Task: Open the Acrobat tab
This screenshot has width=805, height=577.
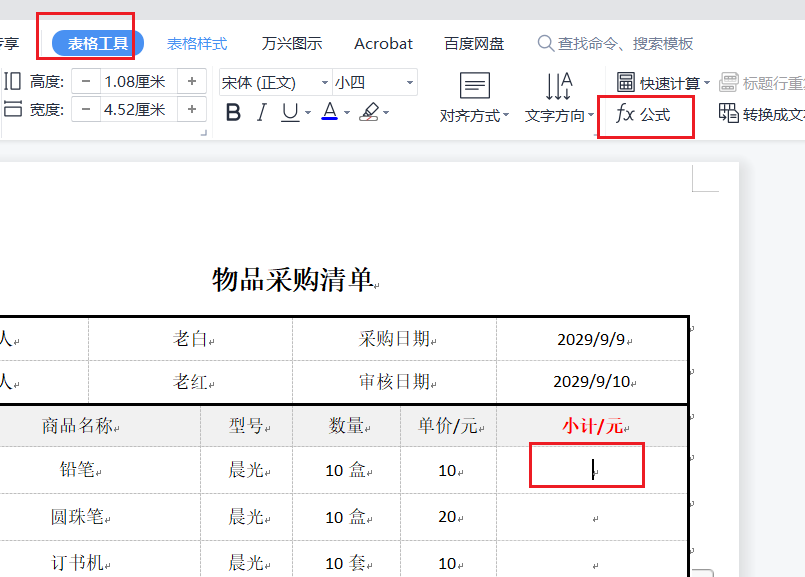Action: pyautogui.click(x=383, y=44)
